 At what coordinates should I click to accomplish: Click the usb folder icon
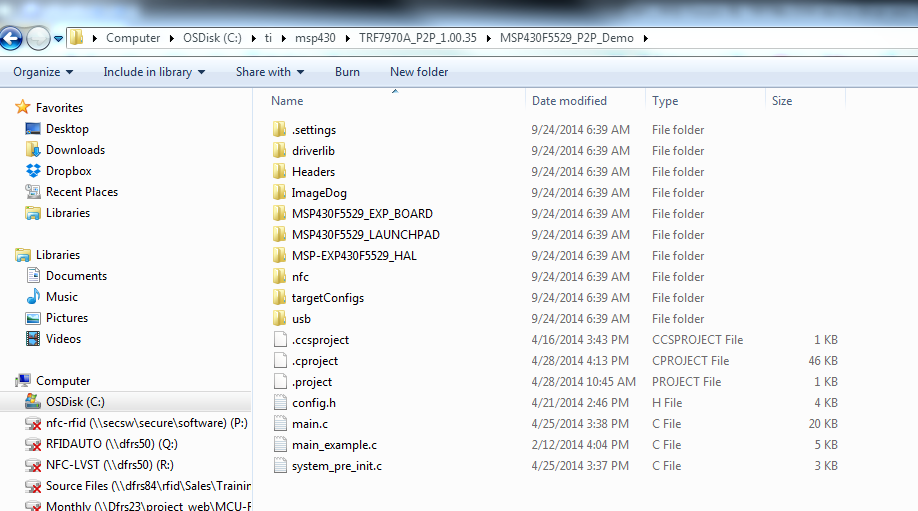(x=280, y=318)
